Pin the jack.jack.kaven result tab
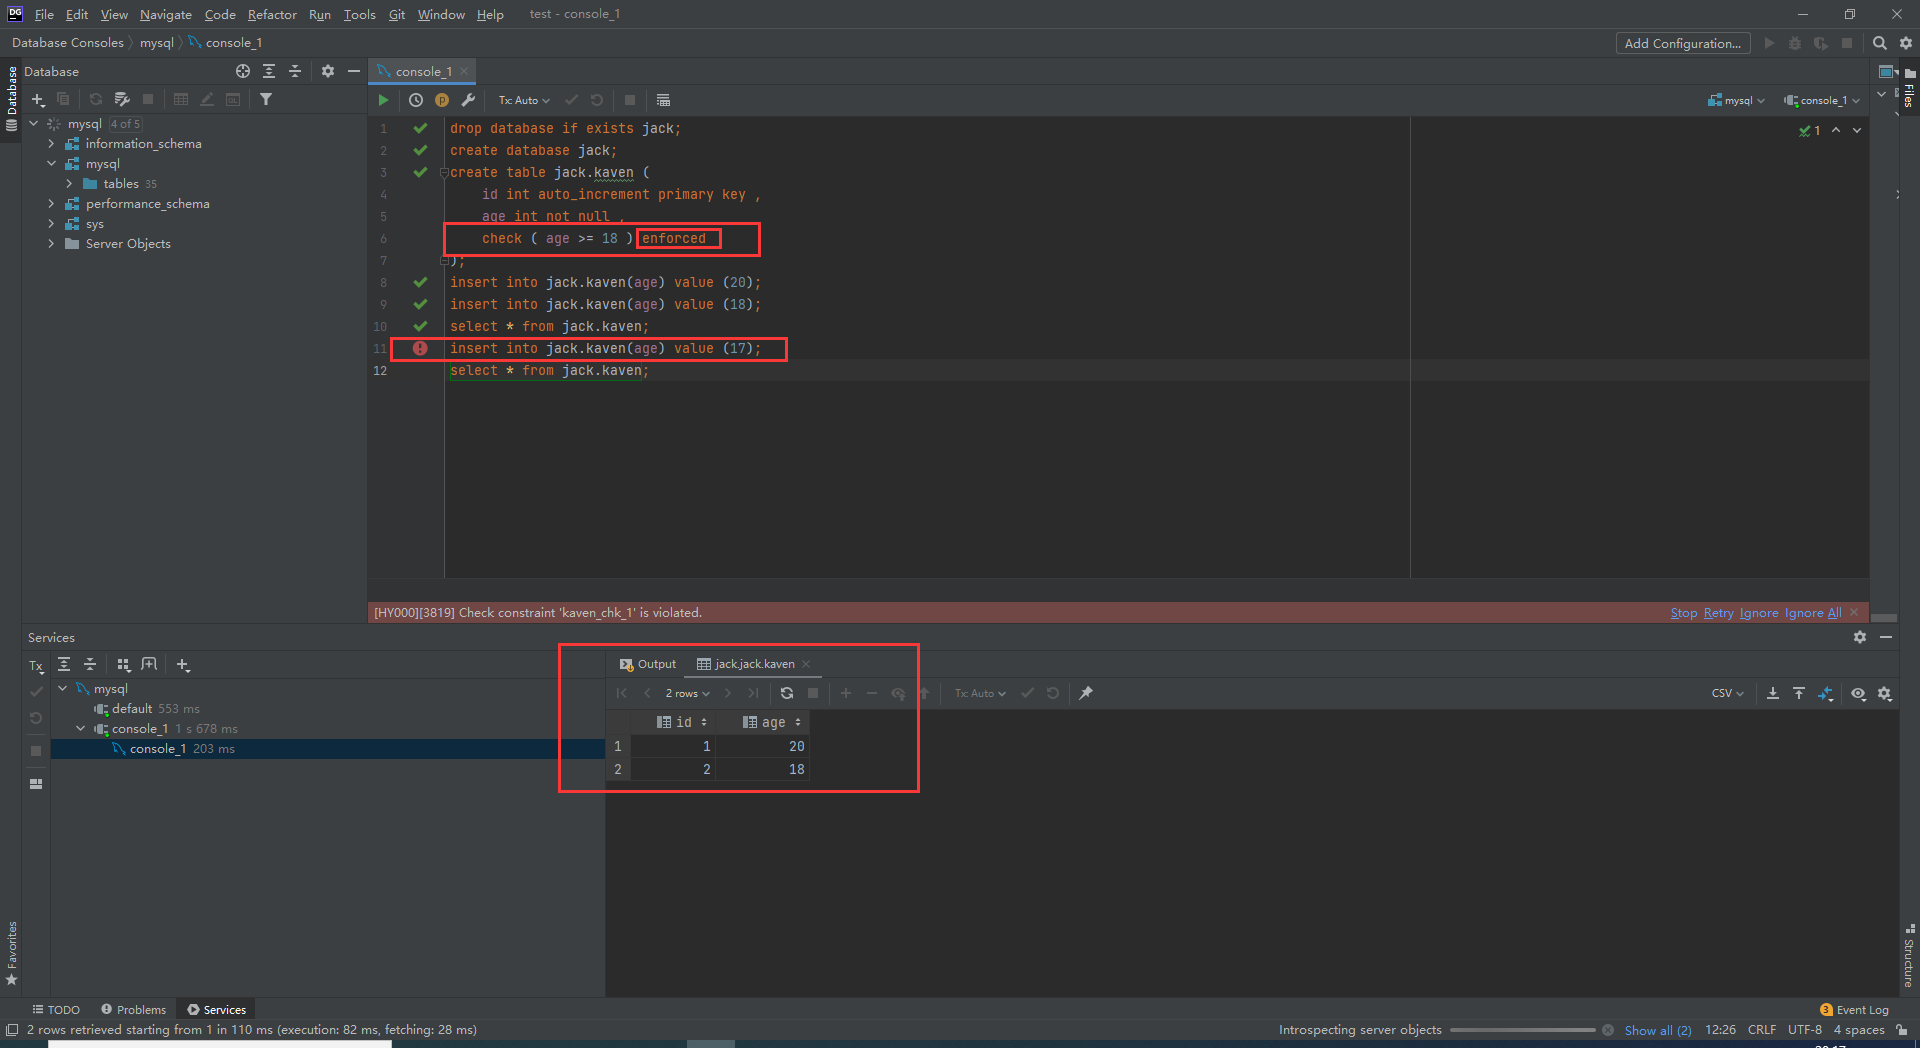The width and height of the screenshot is (1920, 1048). click(x=1086, y=693)
